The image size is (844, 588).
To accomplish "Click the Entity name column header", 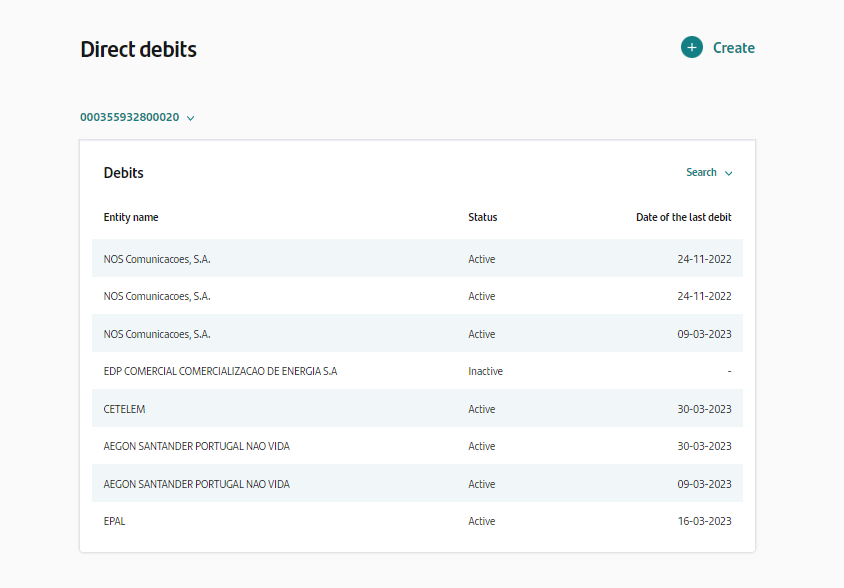I will (131, 217).
